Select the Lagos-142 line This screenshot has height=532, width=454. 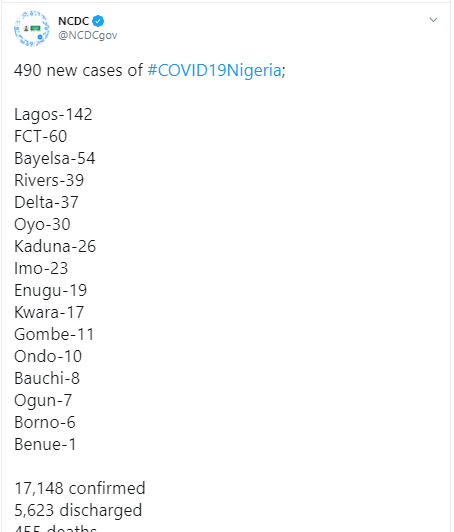tap(53, 115)
